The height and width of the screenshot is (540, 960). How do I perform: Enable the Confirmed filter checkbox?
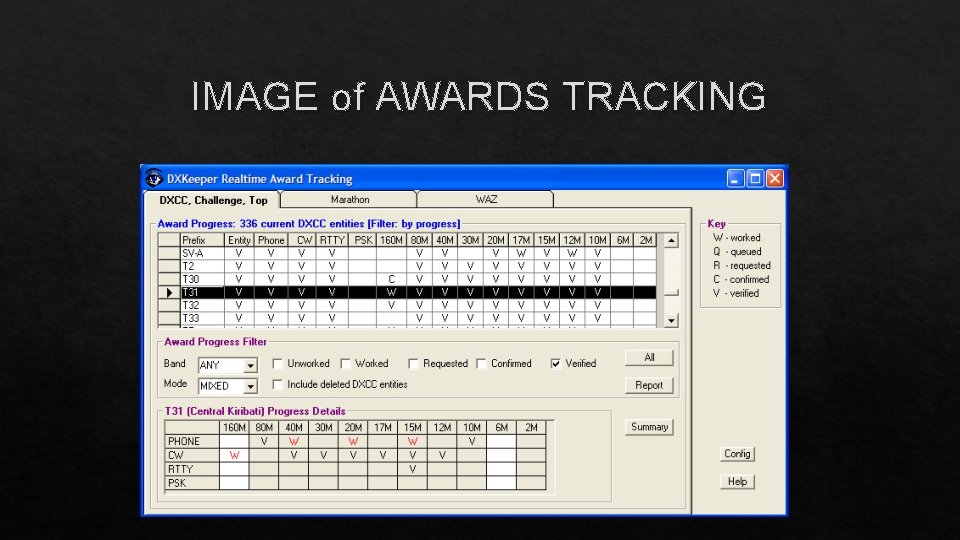481,364
